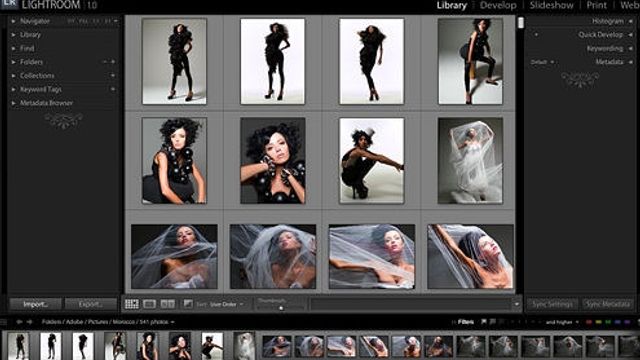Click the plus icon on the Collections panel

coord(113,76)
